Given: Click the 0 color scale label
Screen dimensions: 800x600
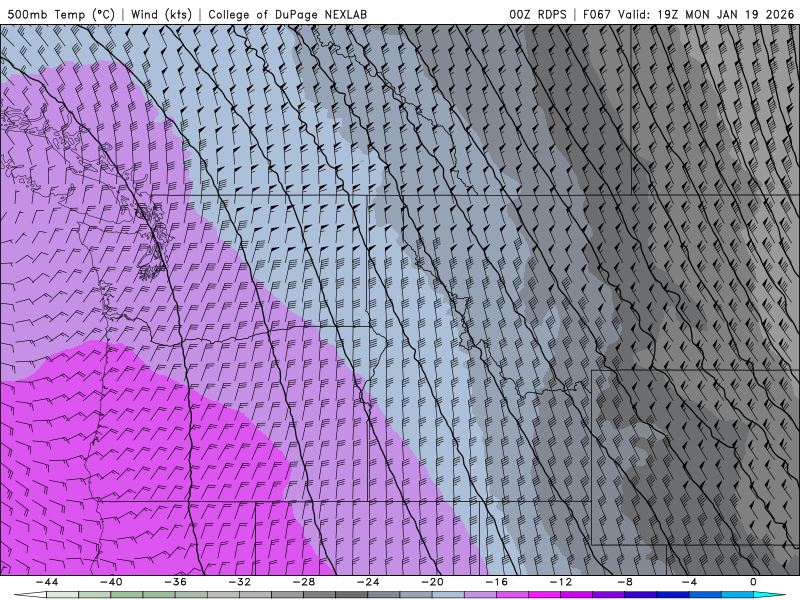Looking at the screenshot, I should 753,582.
